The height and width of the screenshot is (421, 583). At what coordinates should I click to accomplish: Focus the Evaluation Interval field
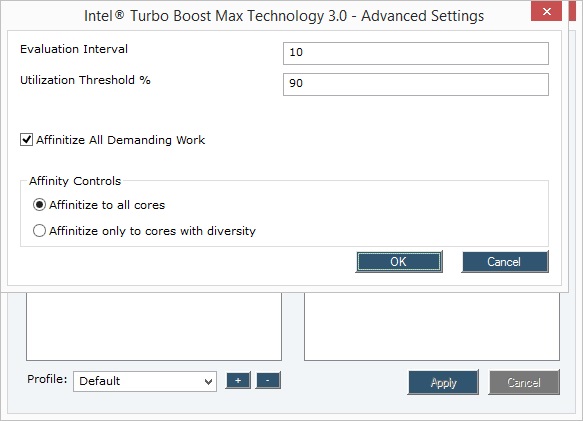coord(416,53)
